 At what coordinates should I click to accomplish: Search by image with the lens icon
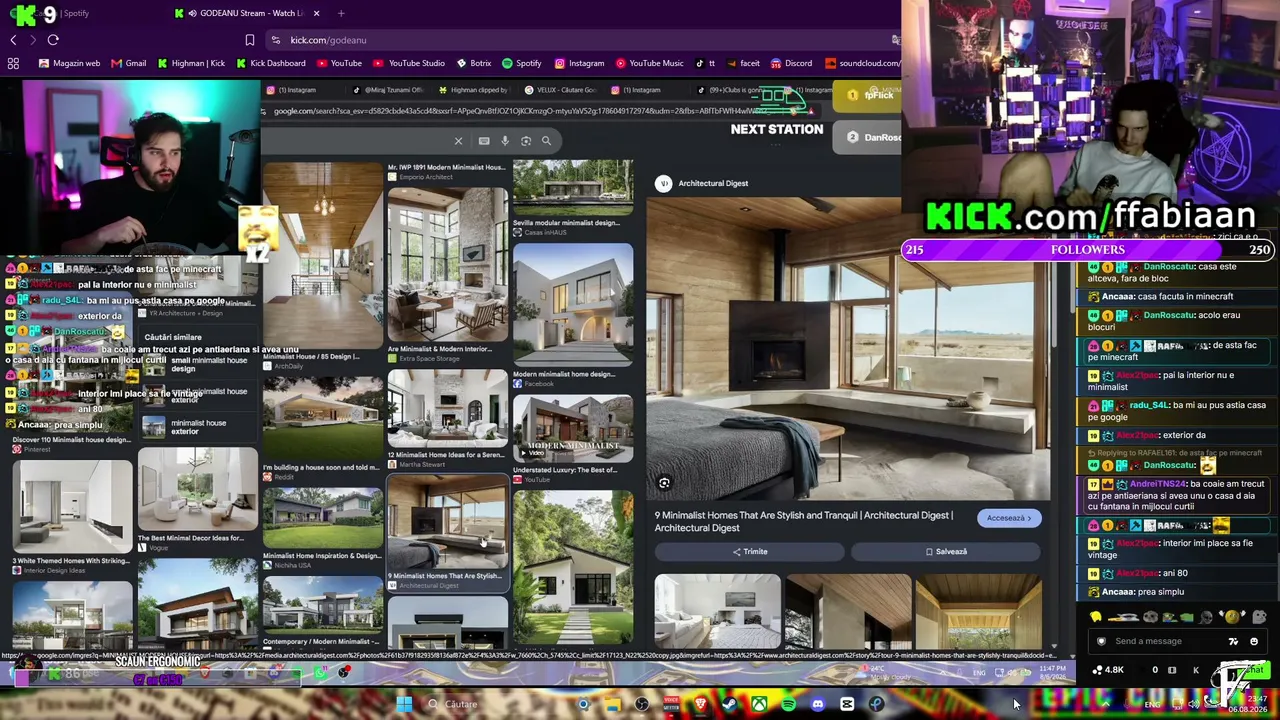coord(526,141)
